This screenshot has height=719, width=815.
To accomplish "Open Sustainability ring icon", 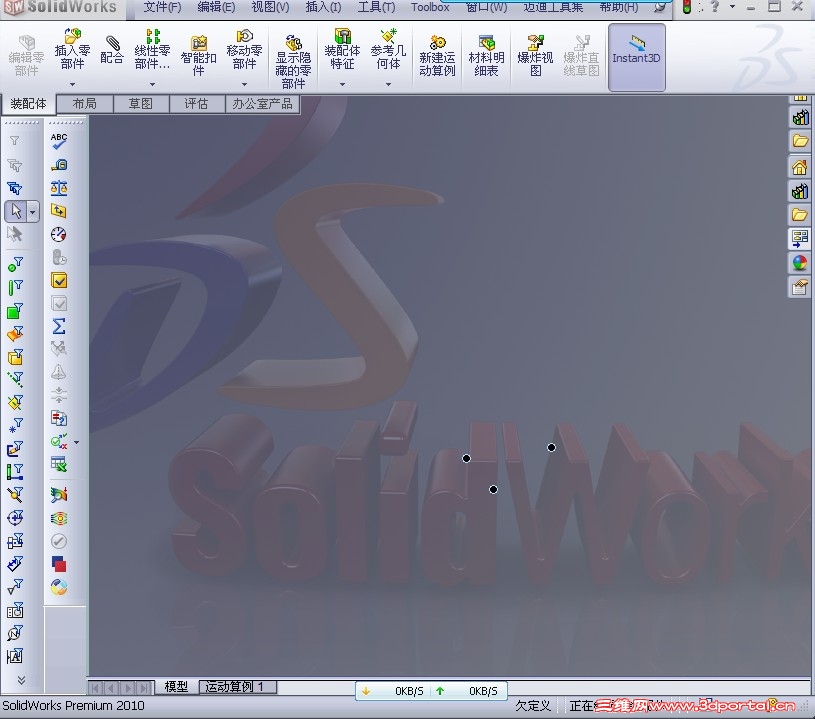I will 59,587.
